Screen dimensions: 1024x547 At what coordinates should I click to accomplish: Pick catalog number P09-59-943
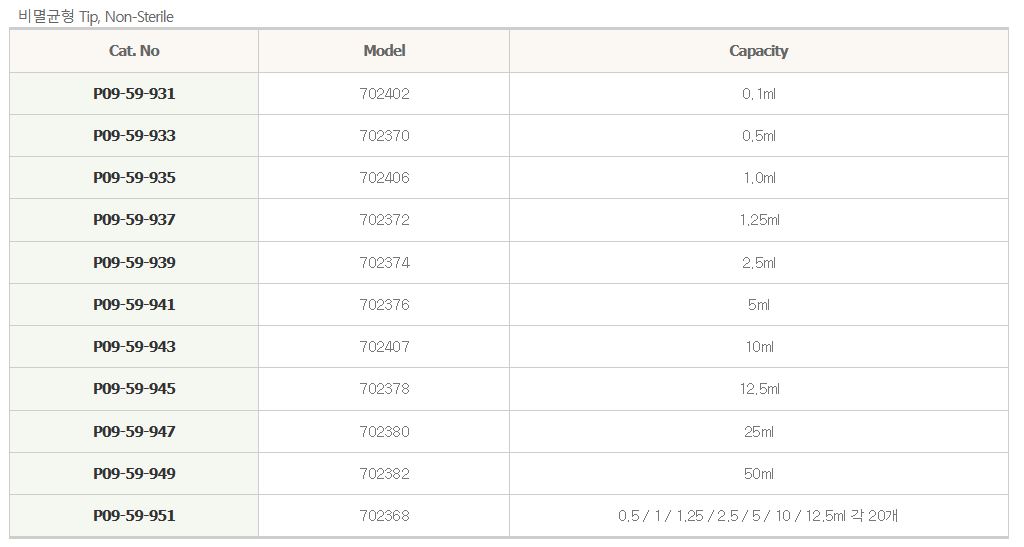tap(134, 347)
